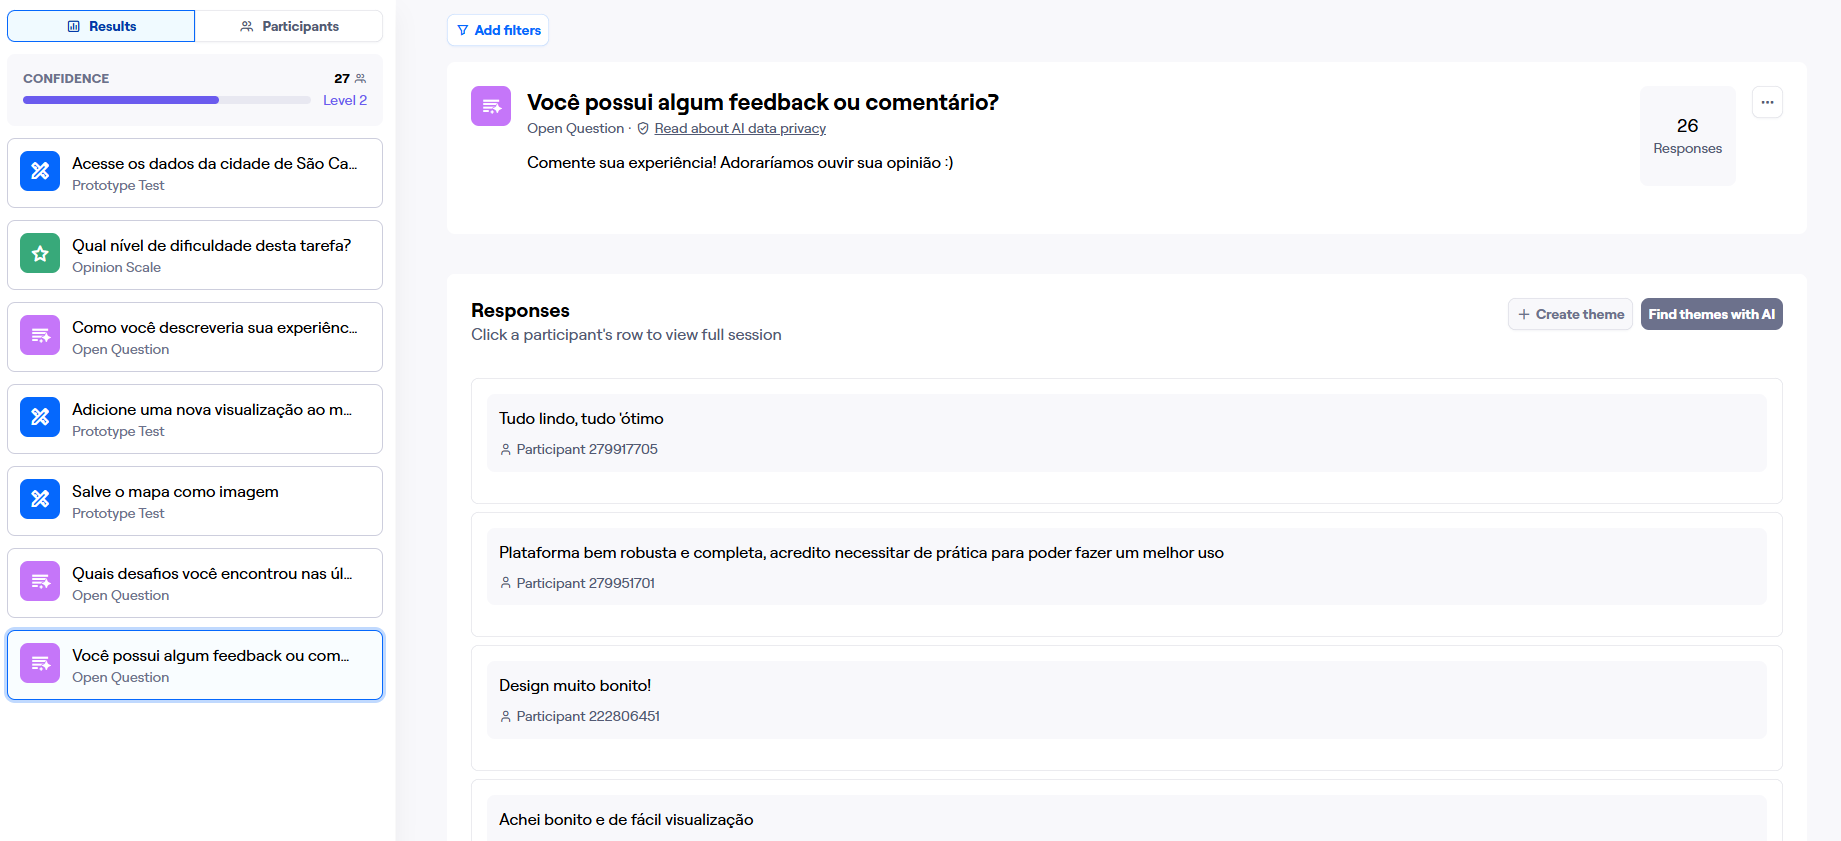
Task: Click the confidence level progress bar
Action: pos(166,100)
